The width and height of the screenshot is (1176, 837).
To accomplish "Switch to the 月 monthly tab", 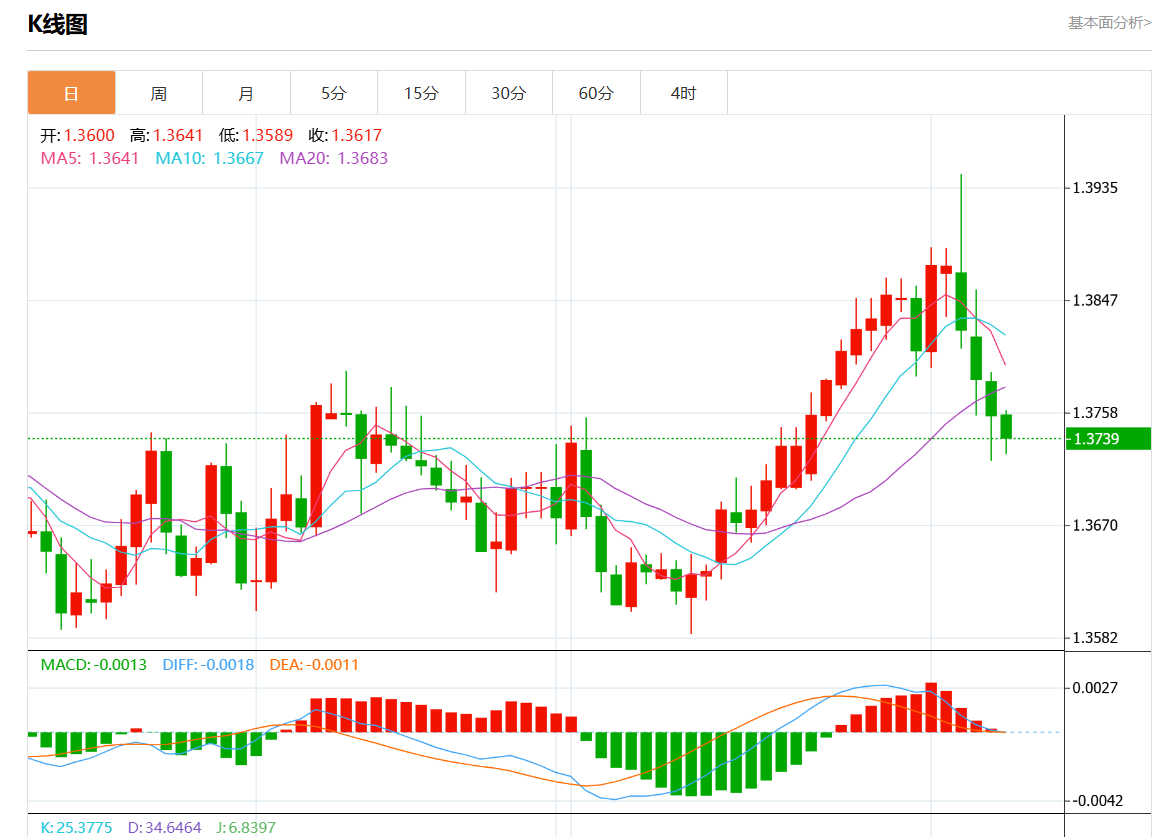I will [246, 93].
